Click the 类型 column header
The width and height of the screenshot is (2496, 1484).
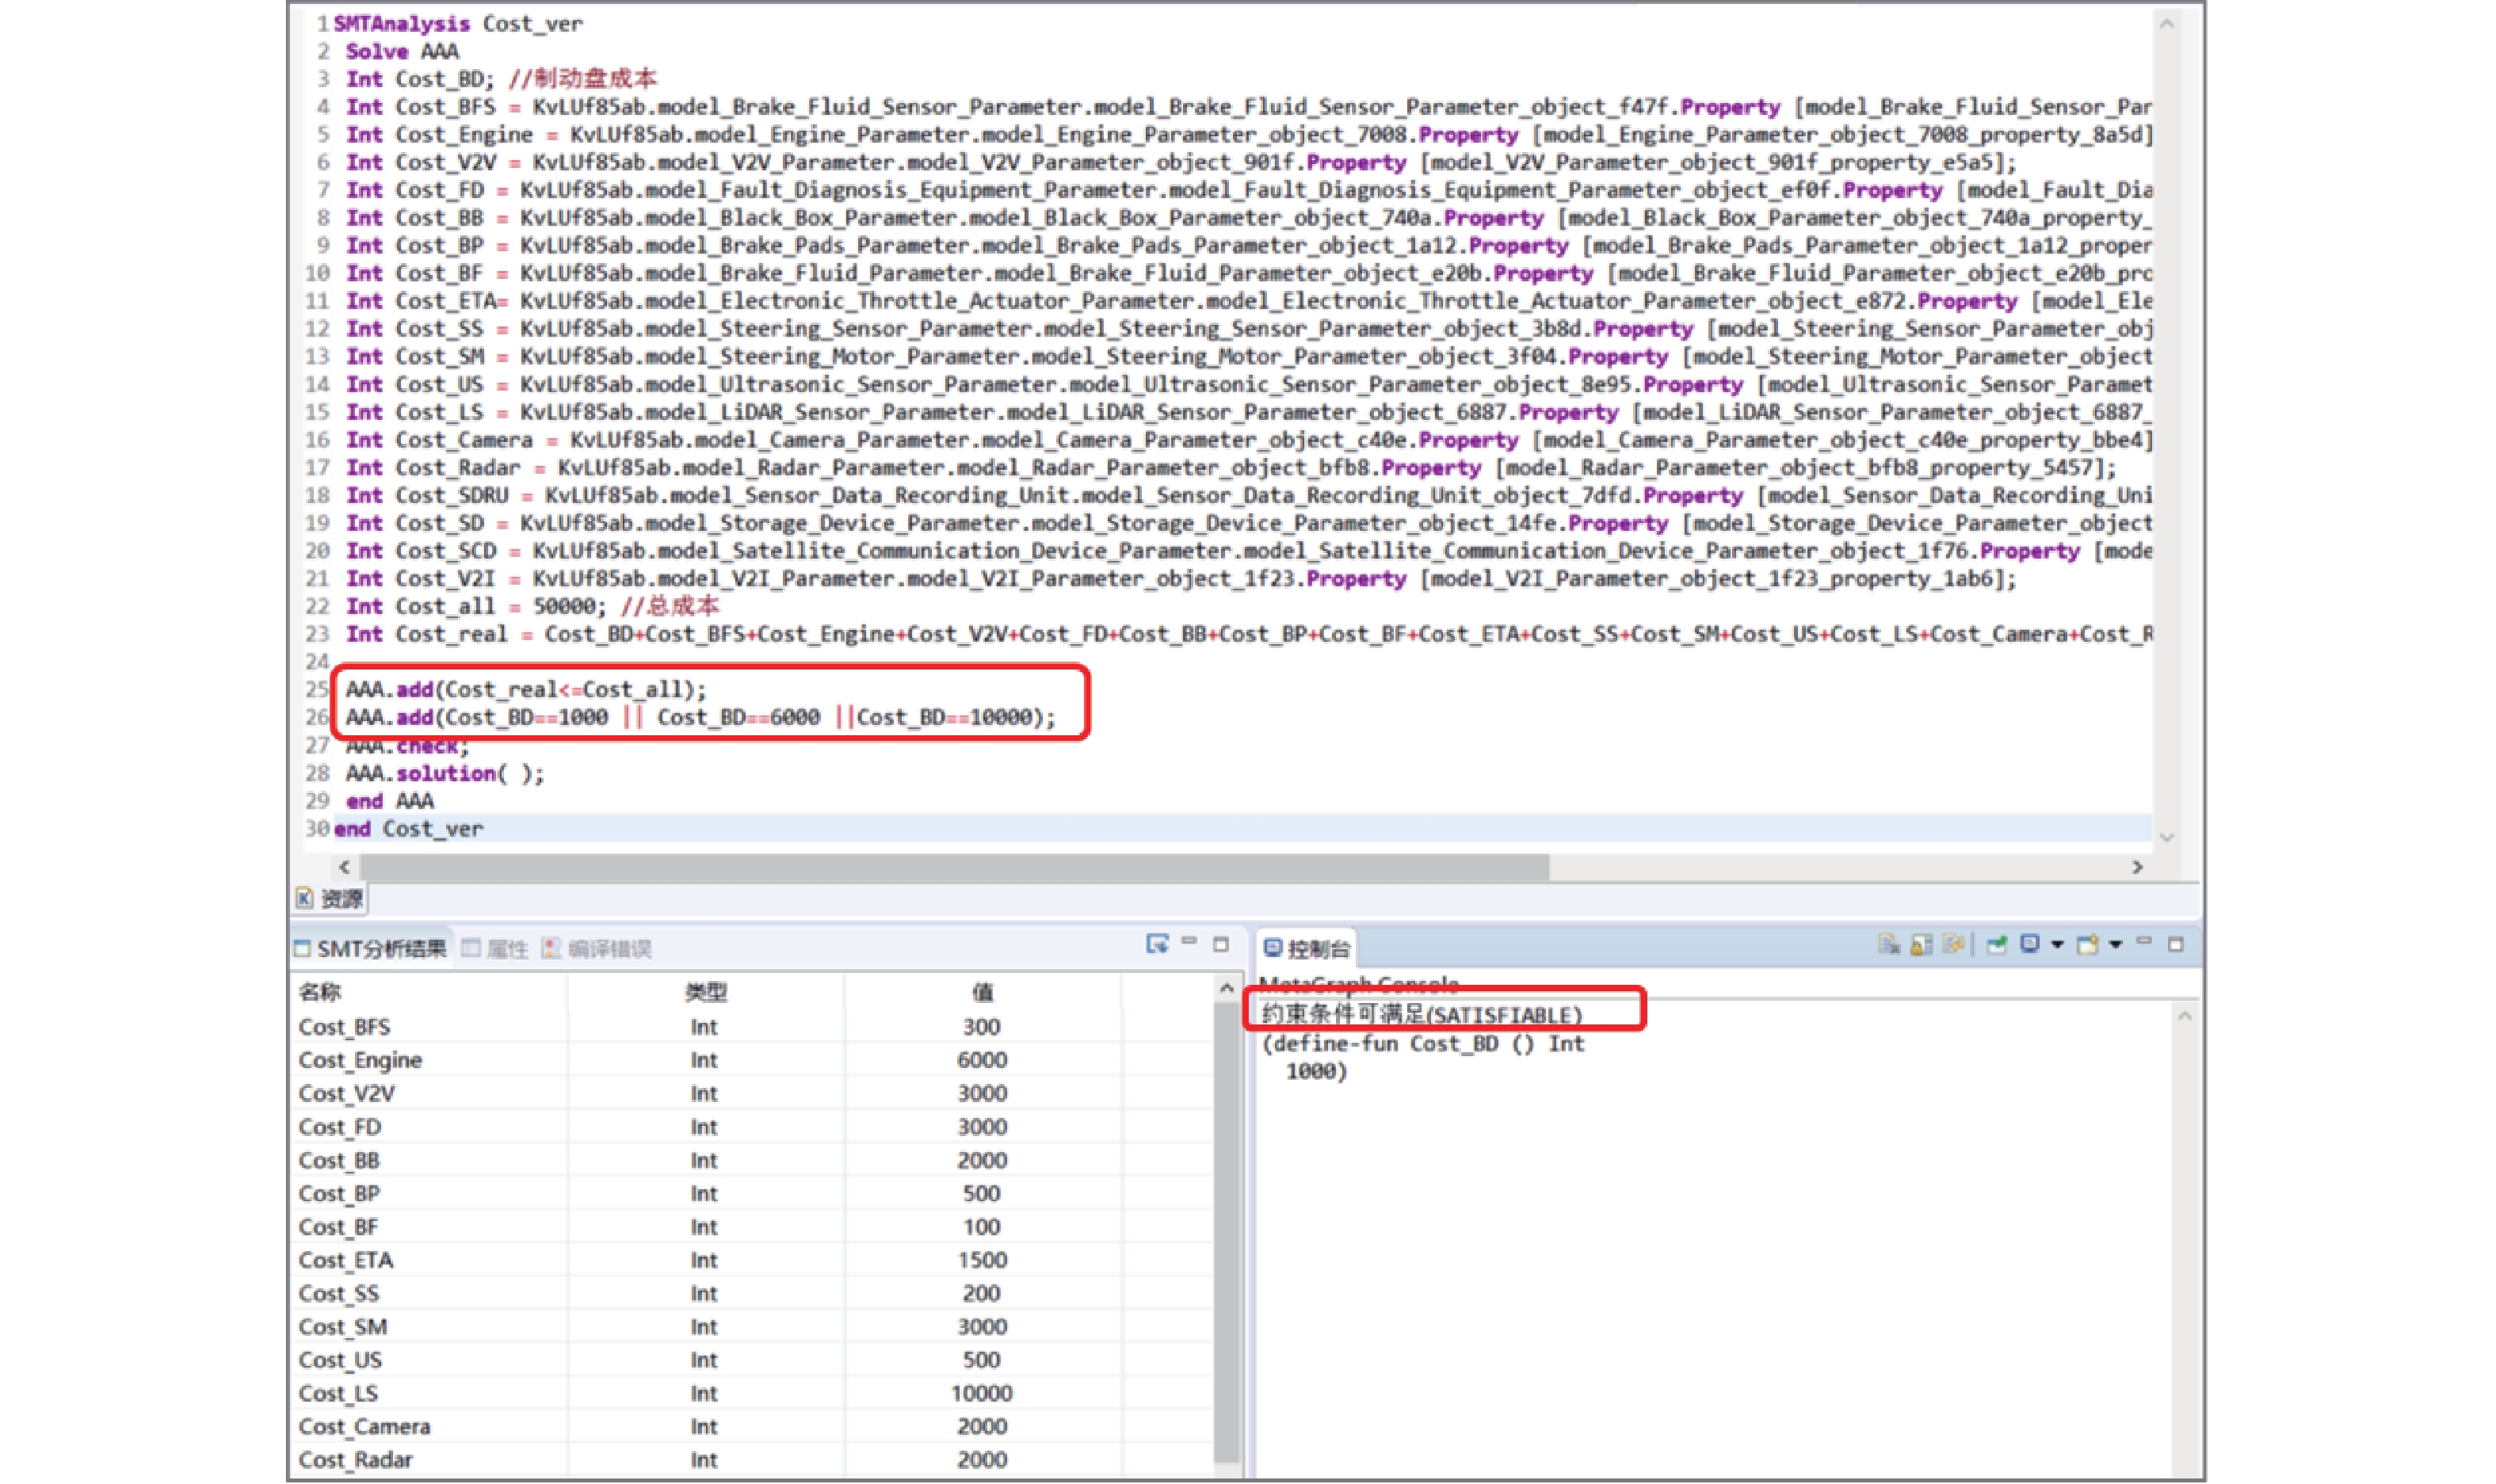pos(706,992)
